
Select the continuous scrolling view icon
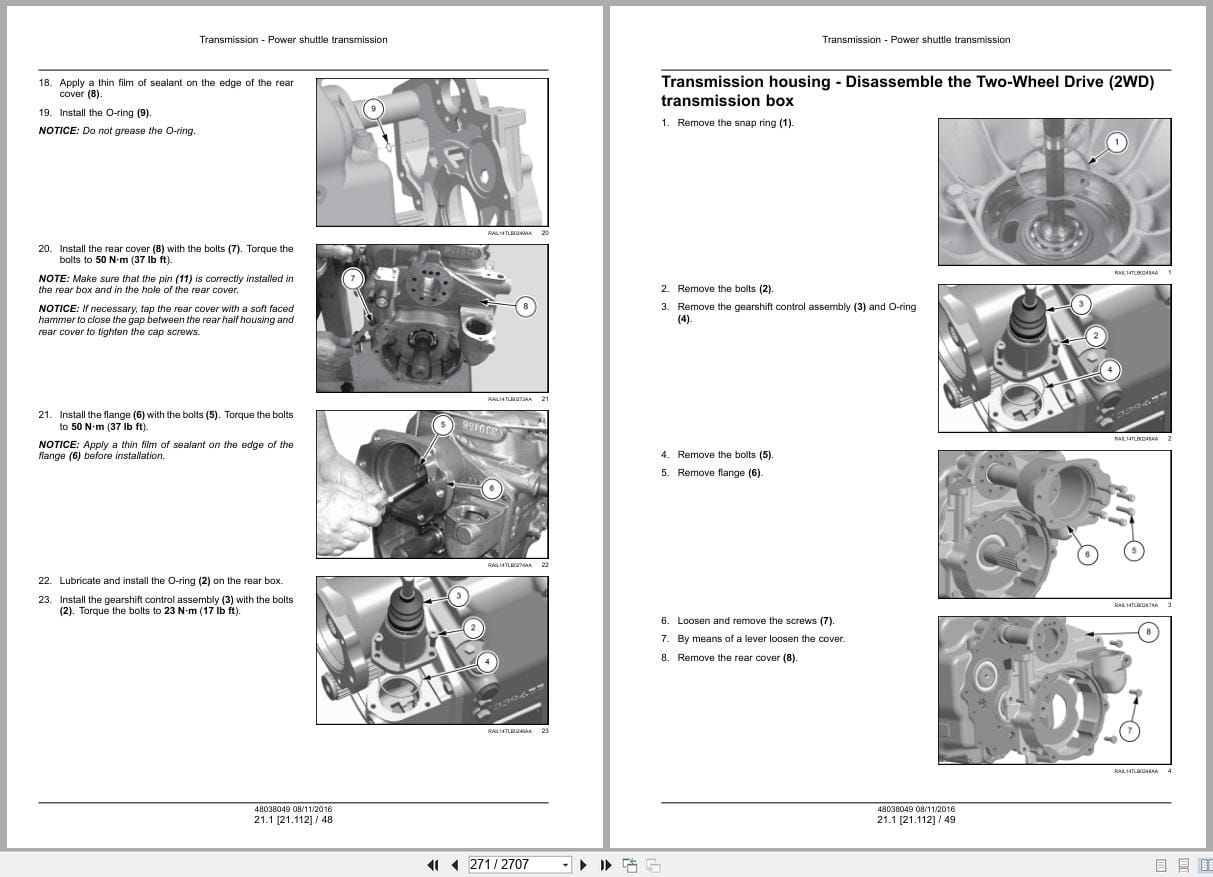click(x=1183, y=864)
